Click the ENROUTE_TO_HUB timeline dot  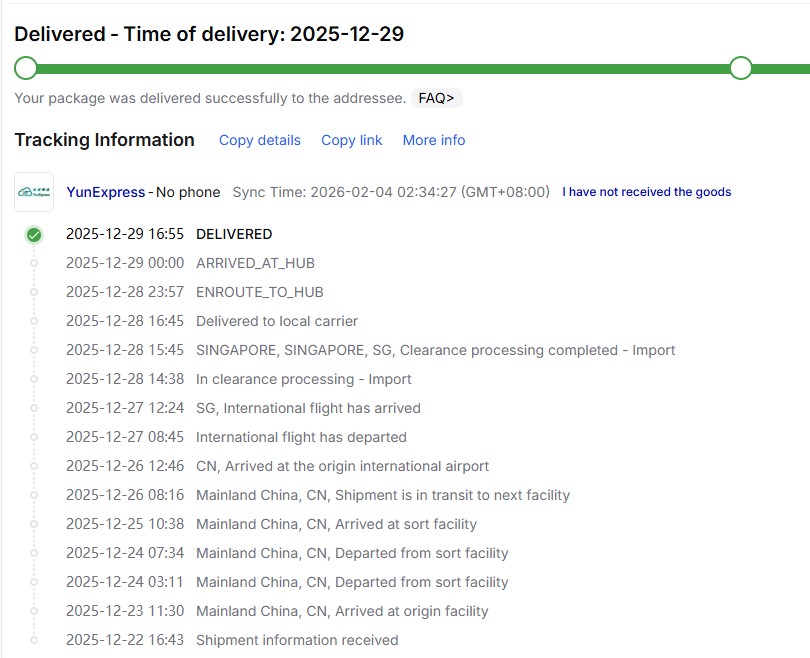click(x=34, y=292)
